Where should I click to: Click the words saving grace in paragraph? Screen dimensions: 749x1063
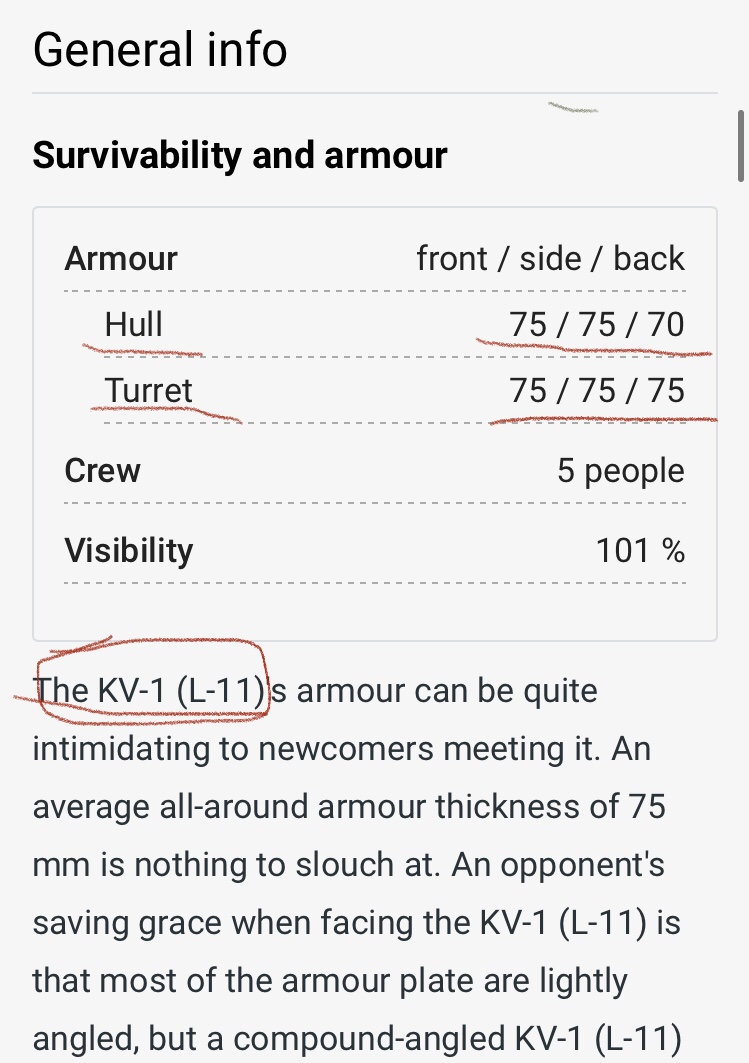(x=127, y=923)
